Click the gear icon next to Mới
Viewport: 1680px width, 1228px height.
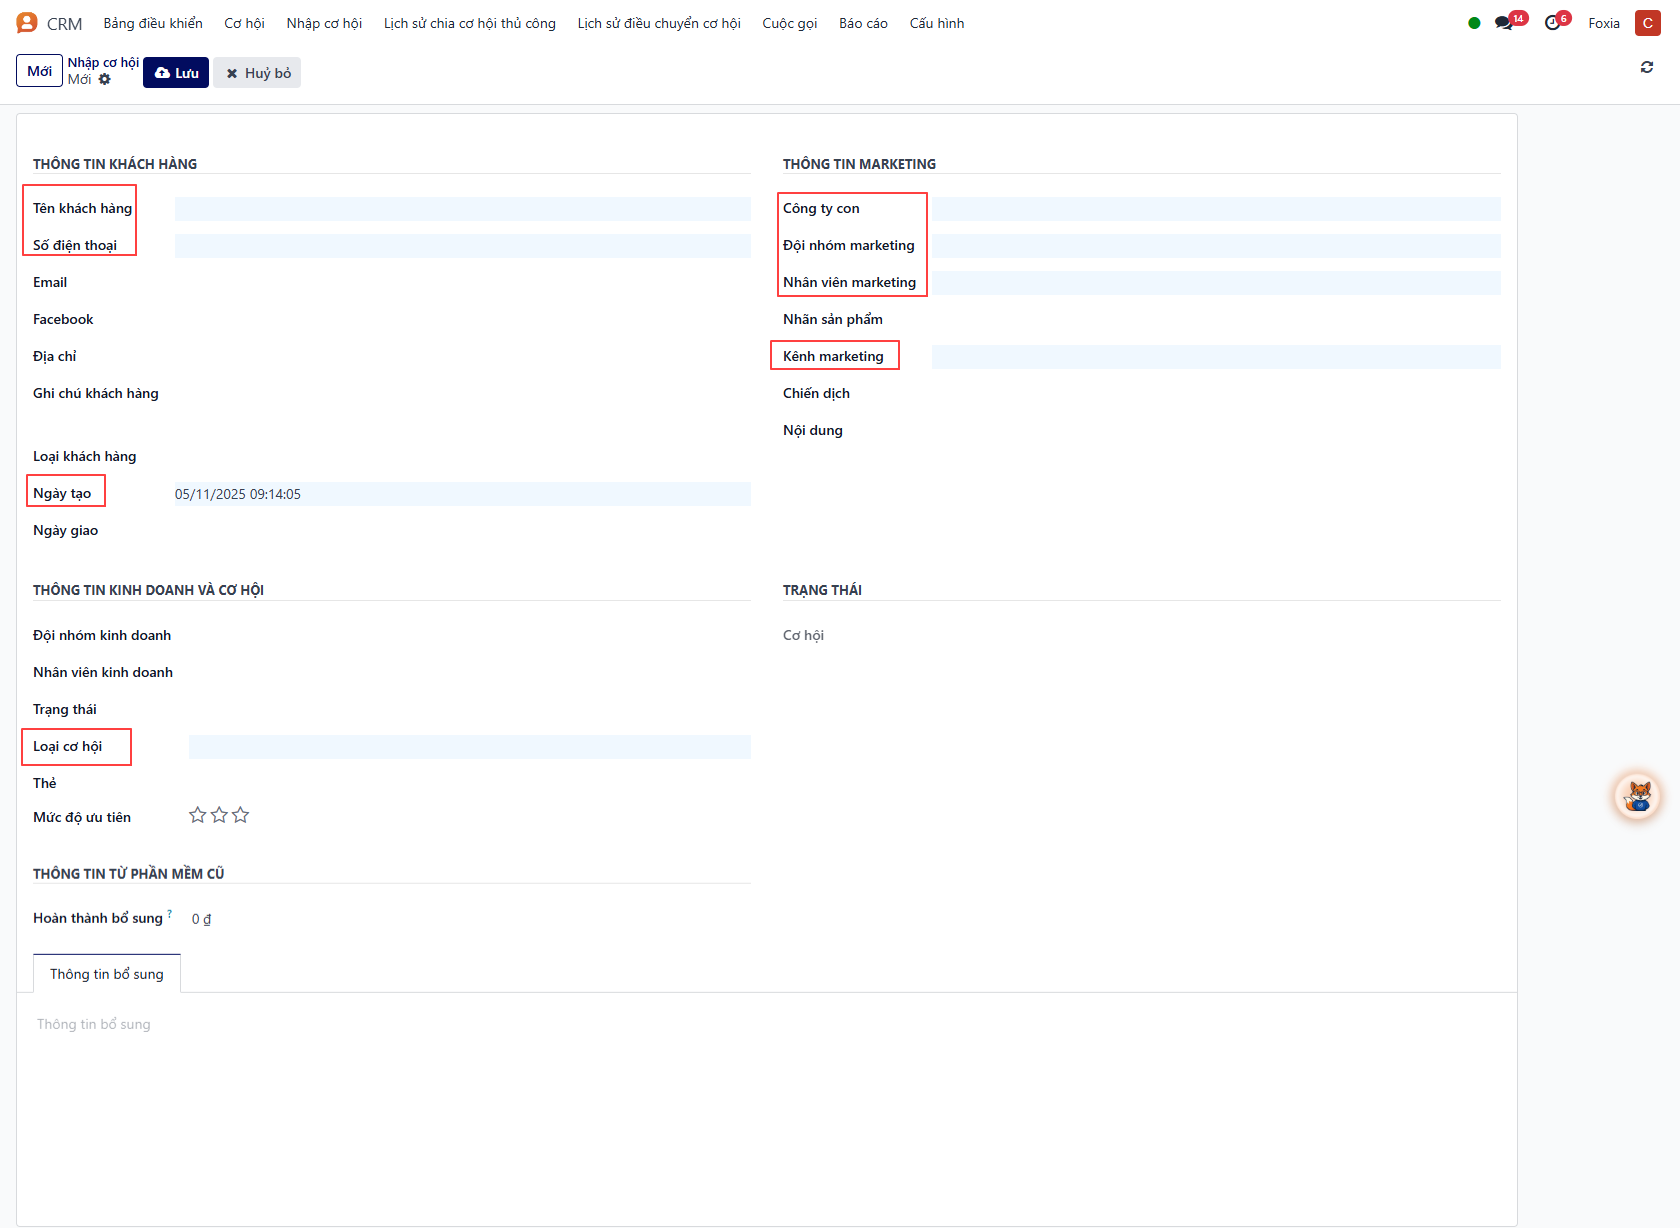[x=105, y=80]
